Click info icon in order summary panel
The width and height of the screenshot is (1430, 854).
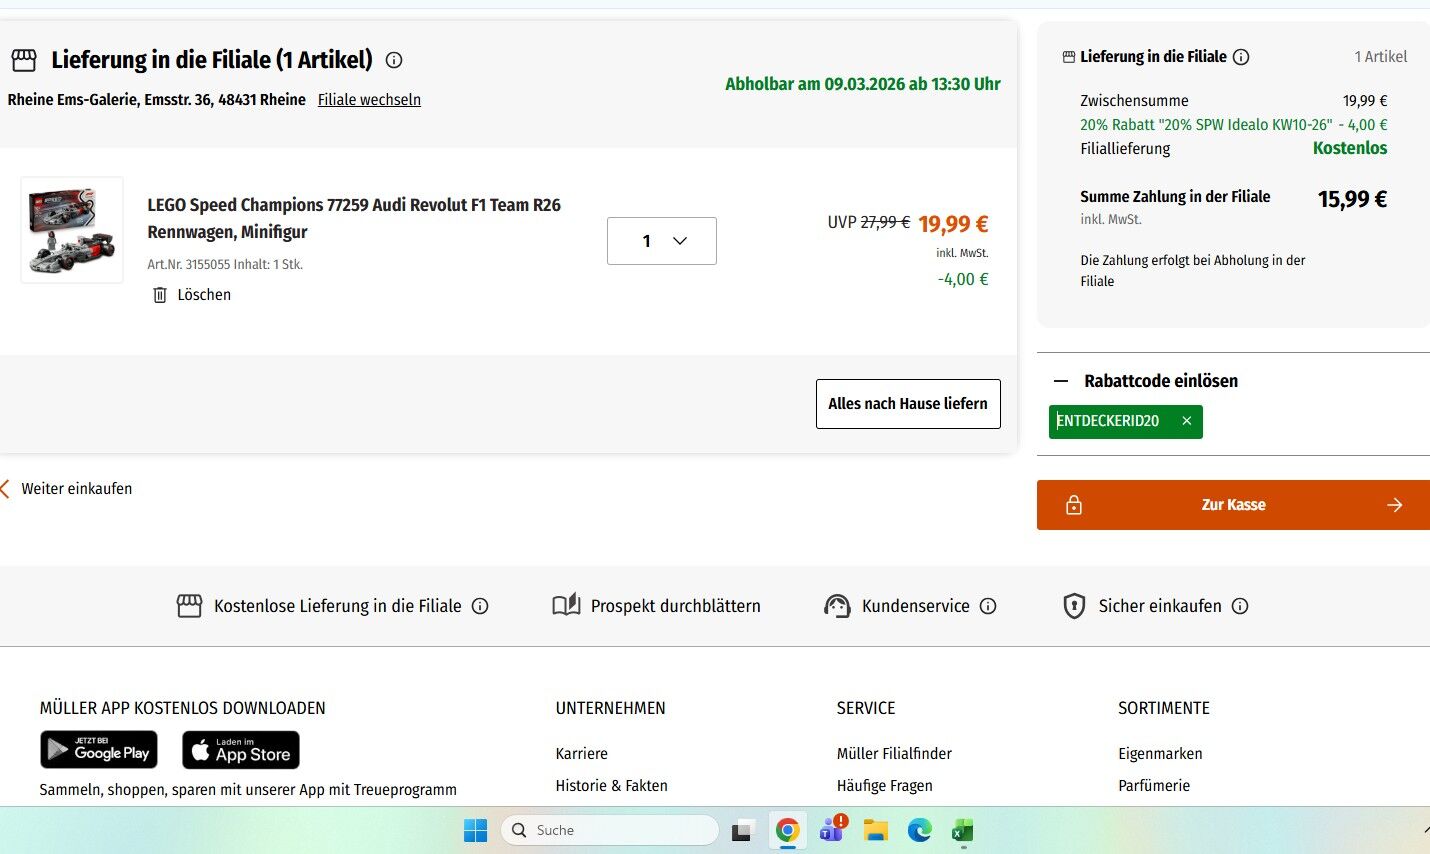1241,57
